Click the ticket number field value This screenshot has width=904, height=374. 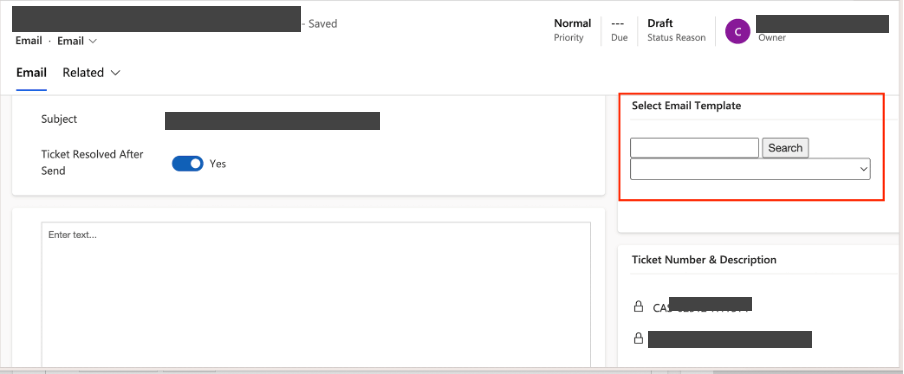click(x=702, y=307)
